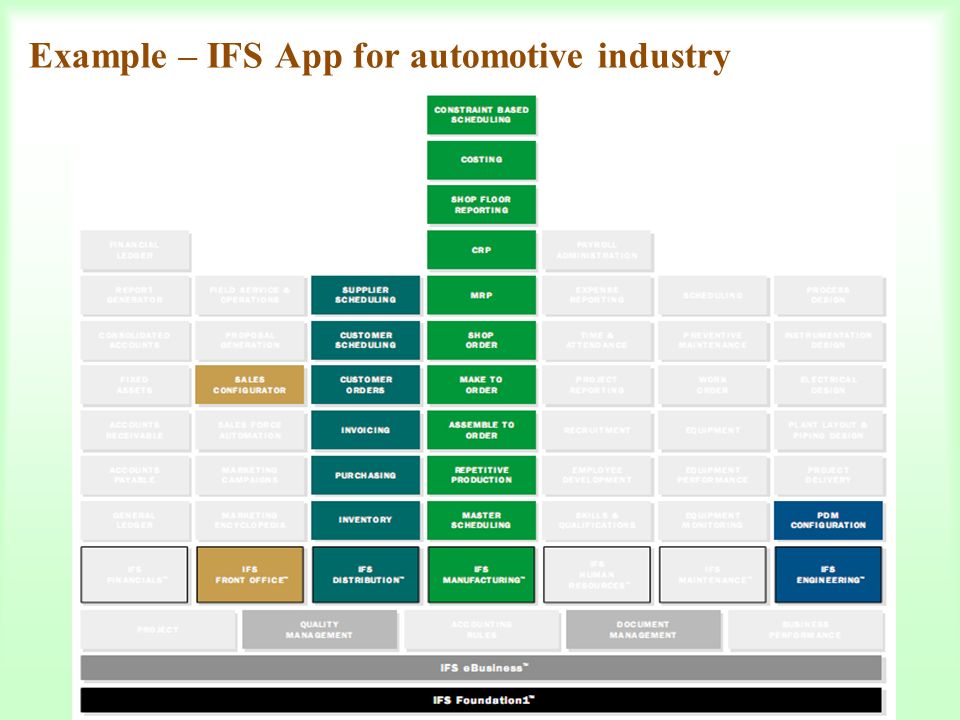The image size is (960, 720).
Task: Select the Document Management block
Action: [x=643, y=629]
